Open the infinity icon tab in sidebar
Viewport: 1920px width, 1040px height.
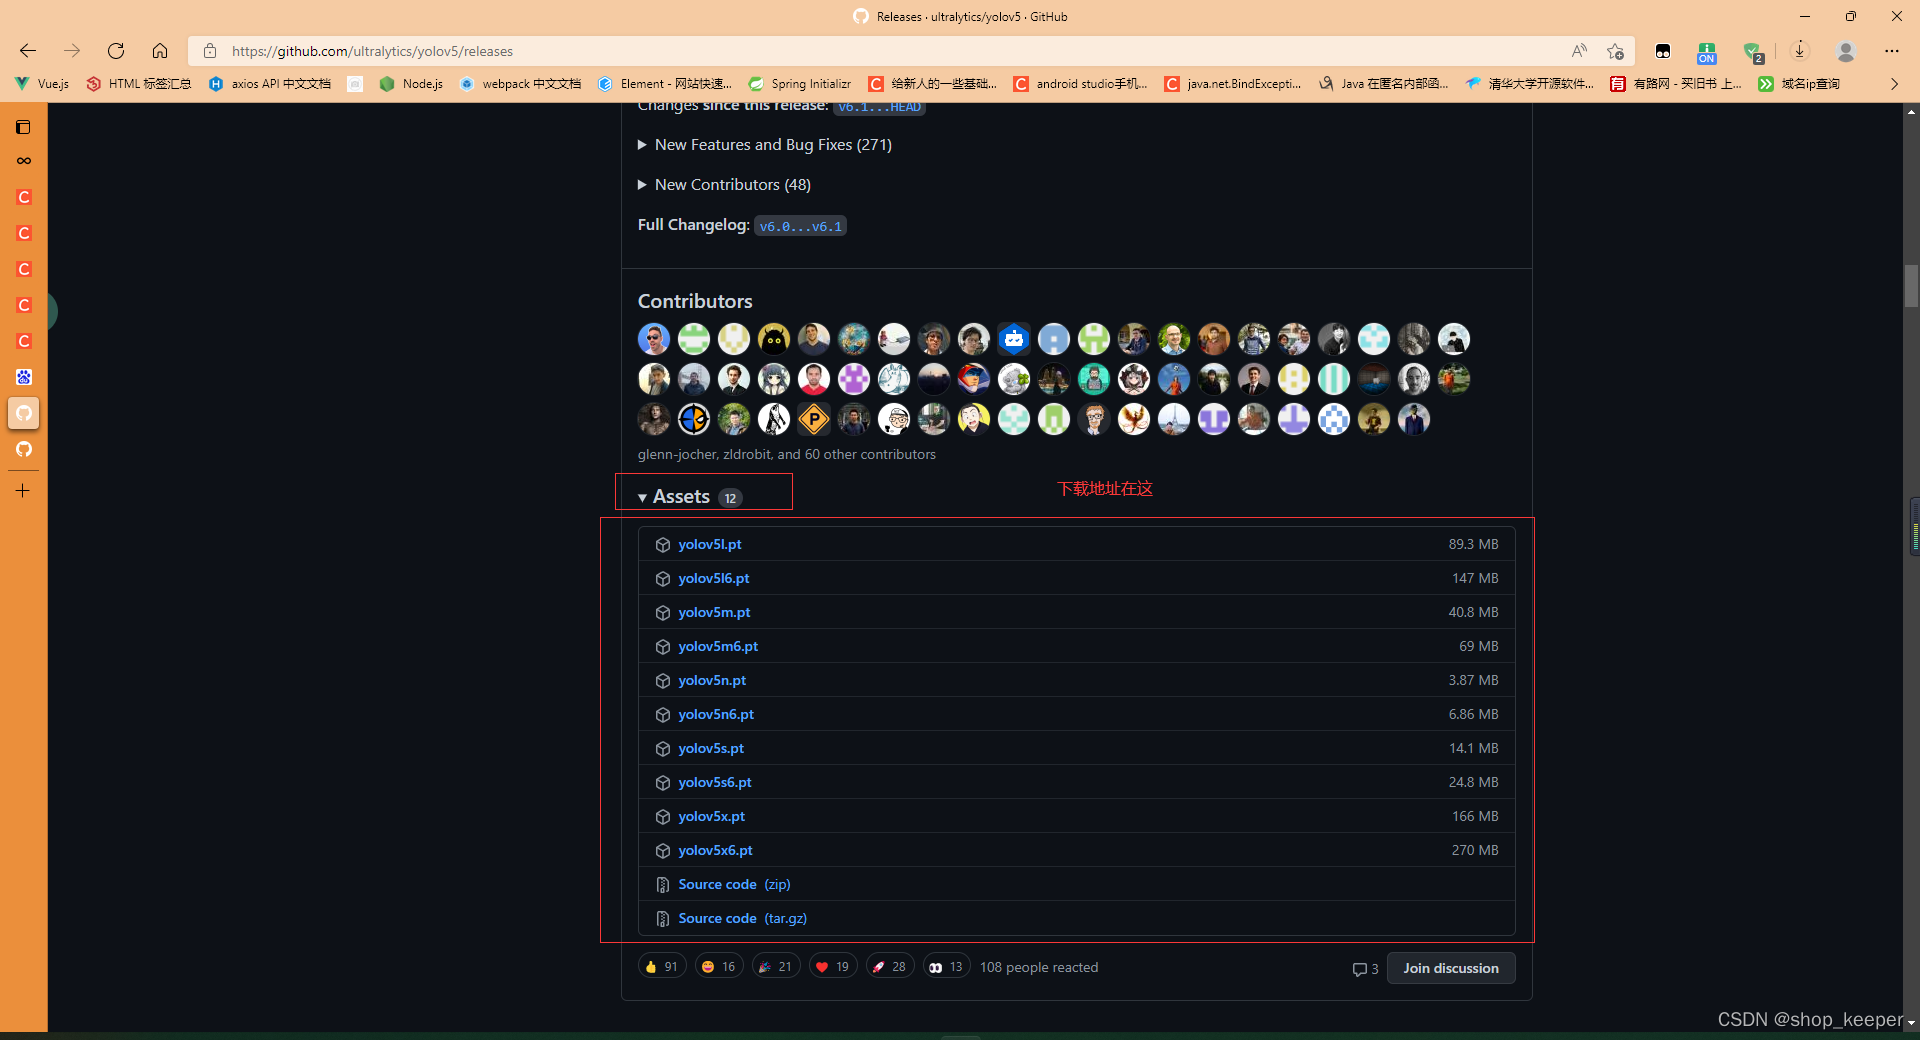tap(24, 161)
